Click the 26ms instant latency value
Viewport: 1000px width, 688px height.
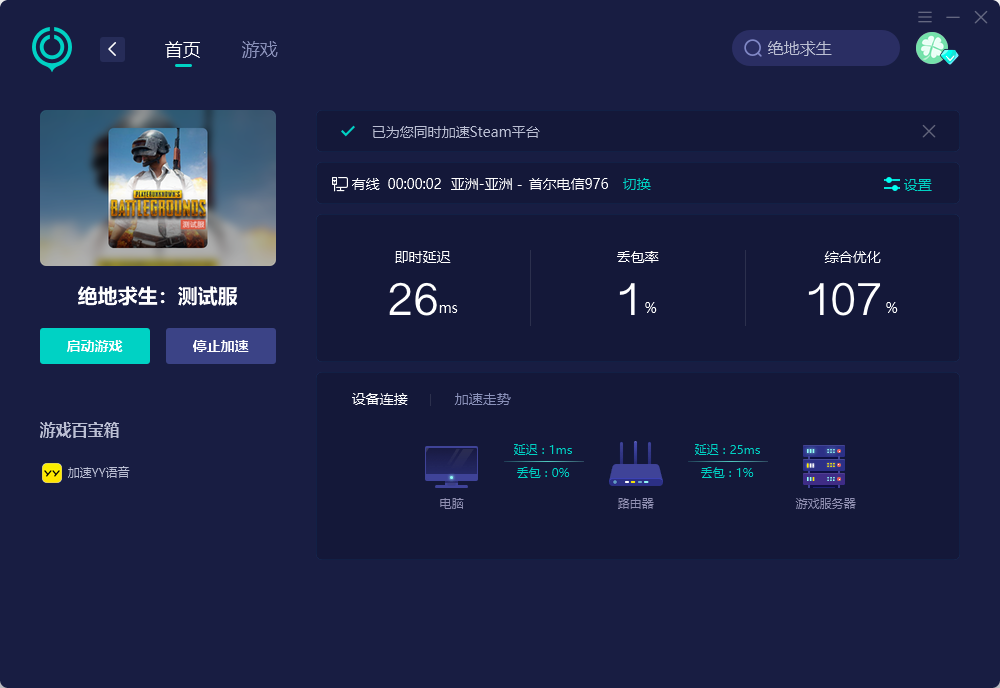click(x=423, y=300)
